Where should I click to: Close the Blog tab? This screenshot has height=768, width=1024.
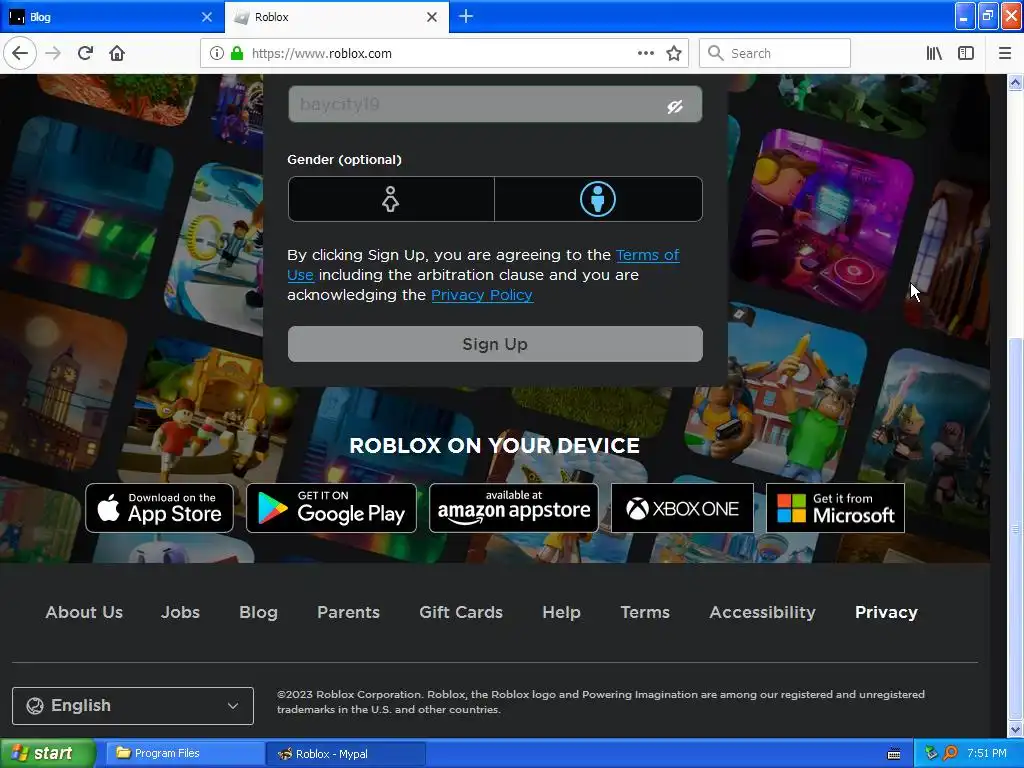207,17
